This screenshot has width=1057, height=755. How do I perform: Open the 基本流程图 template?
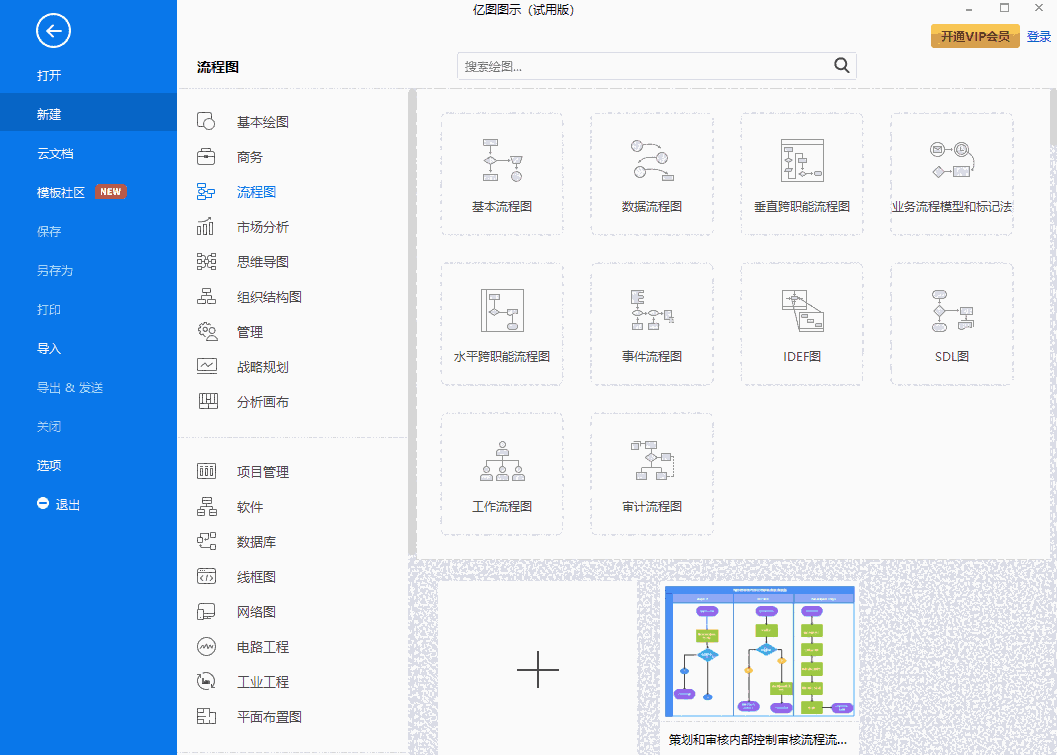click(x=501, y=174)
